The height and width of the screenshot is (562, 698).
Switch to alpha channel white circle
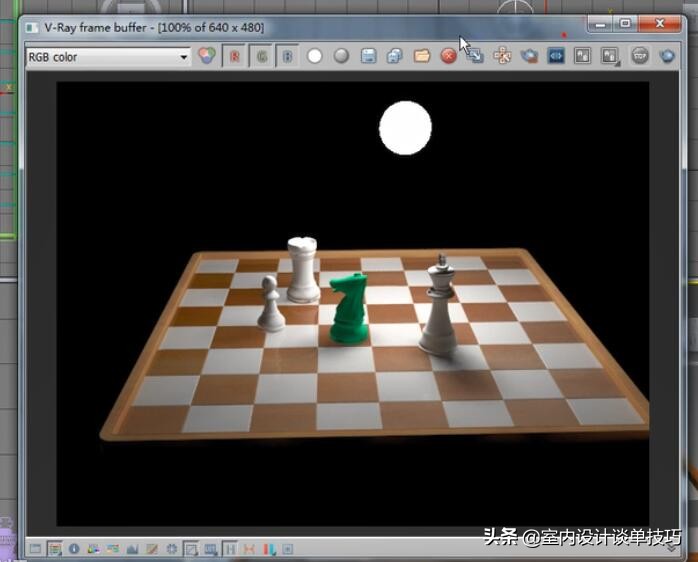(x=314, y=56)
